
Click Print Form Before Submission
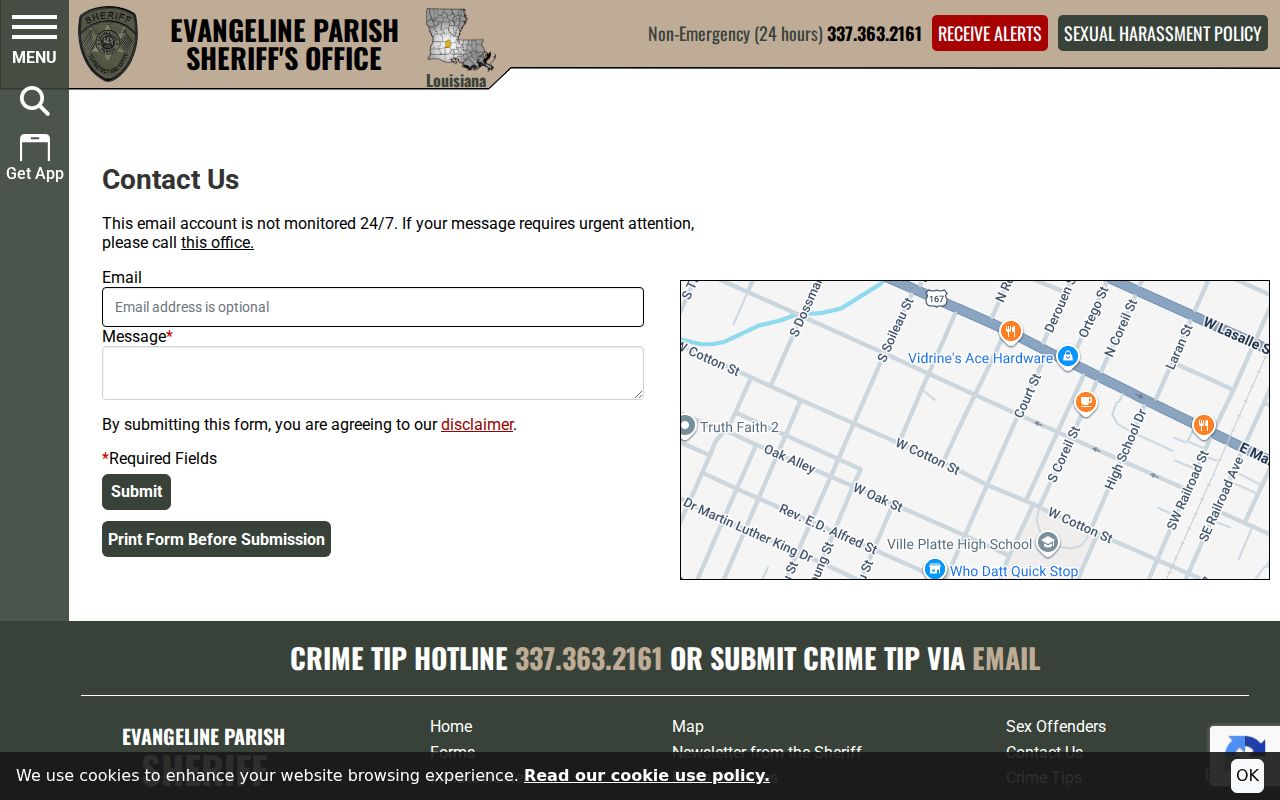click(x=216, y=539)
